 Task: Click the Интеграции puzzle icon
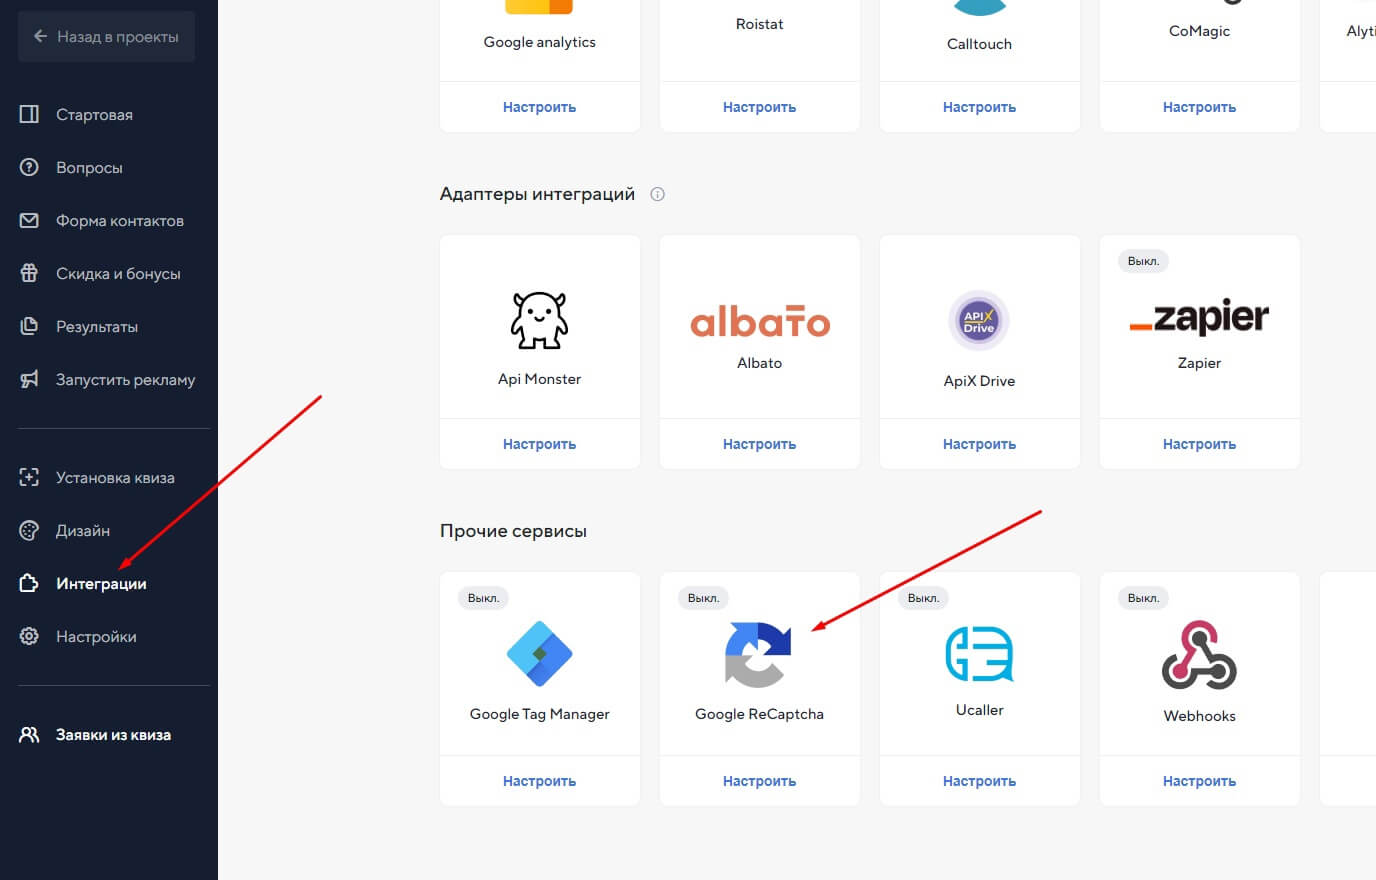pyautogui.click(x=29, y=583)
